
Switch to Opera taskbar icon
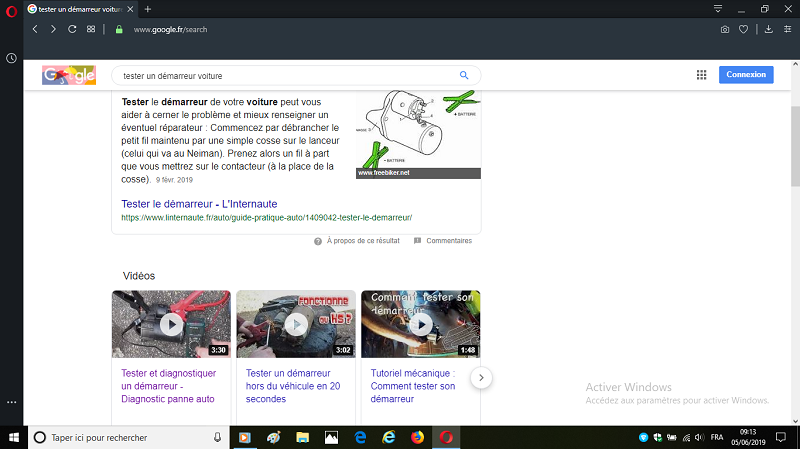point(446,438)
